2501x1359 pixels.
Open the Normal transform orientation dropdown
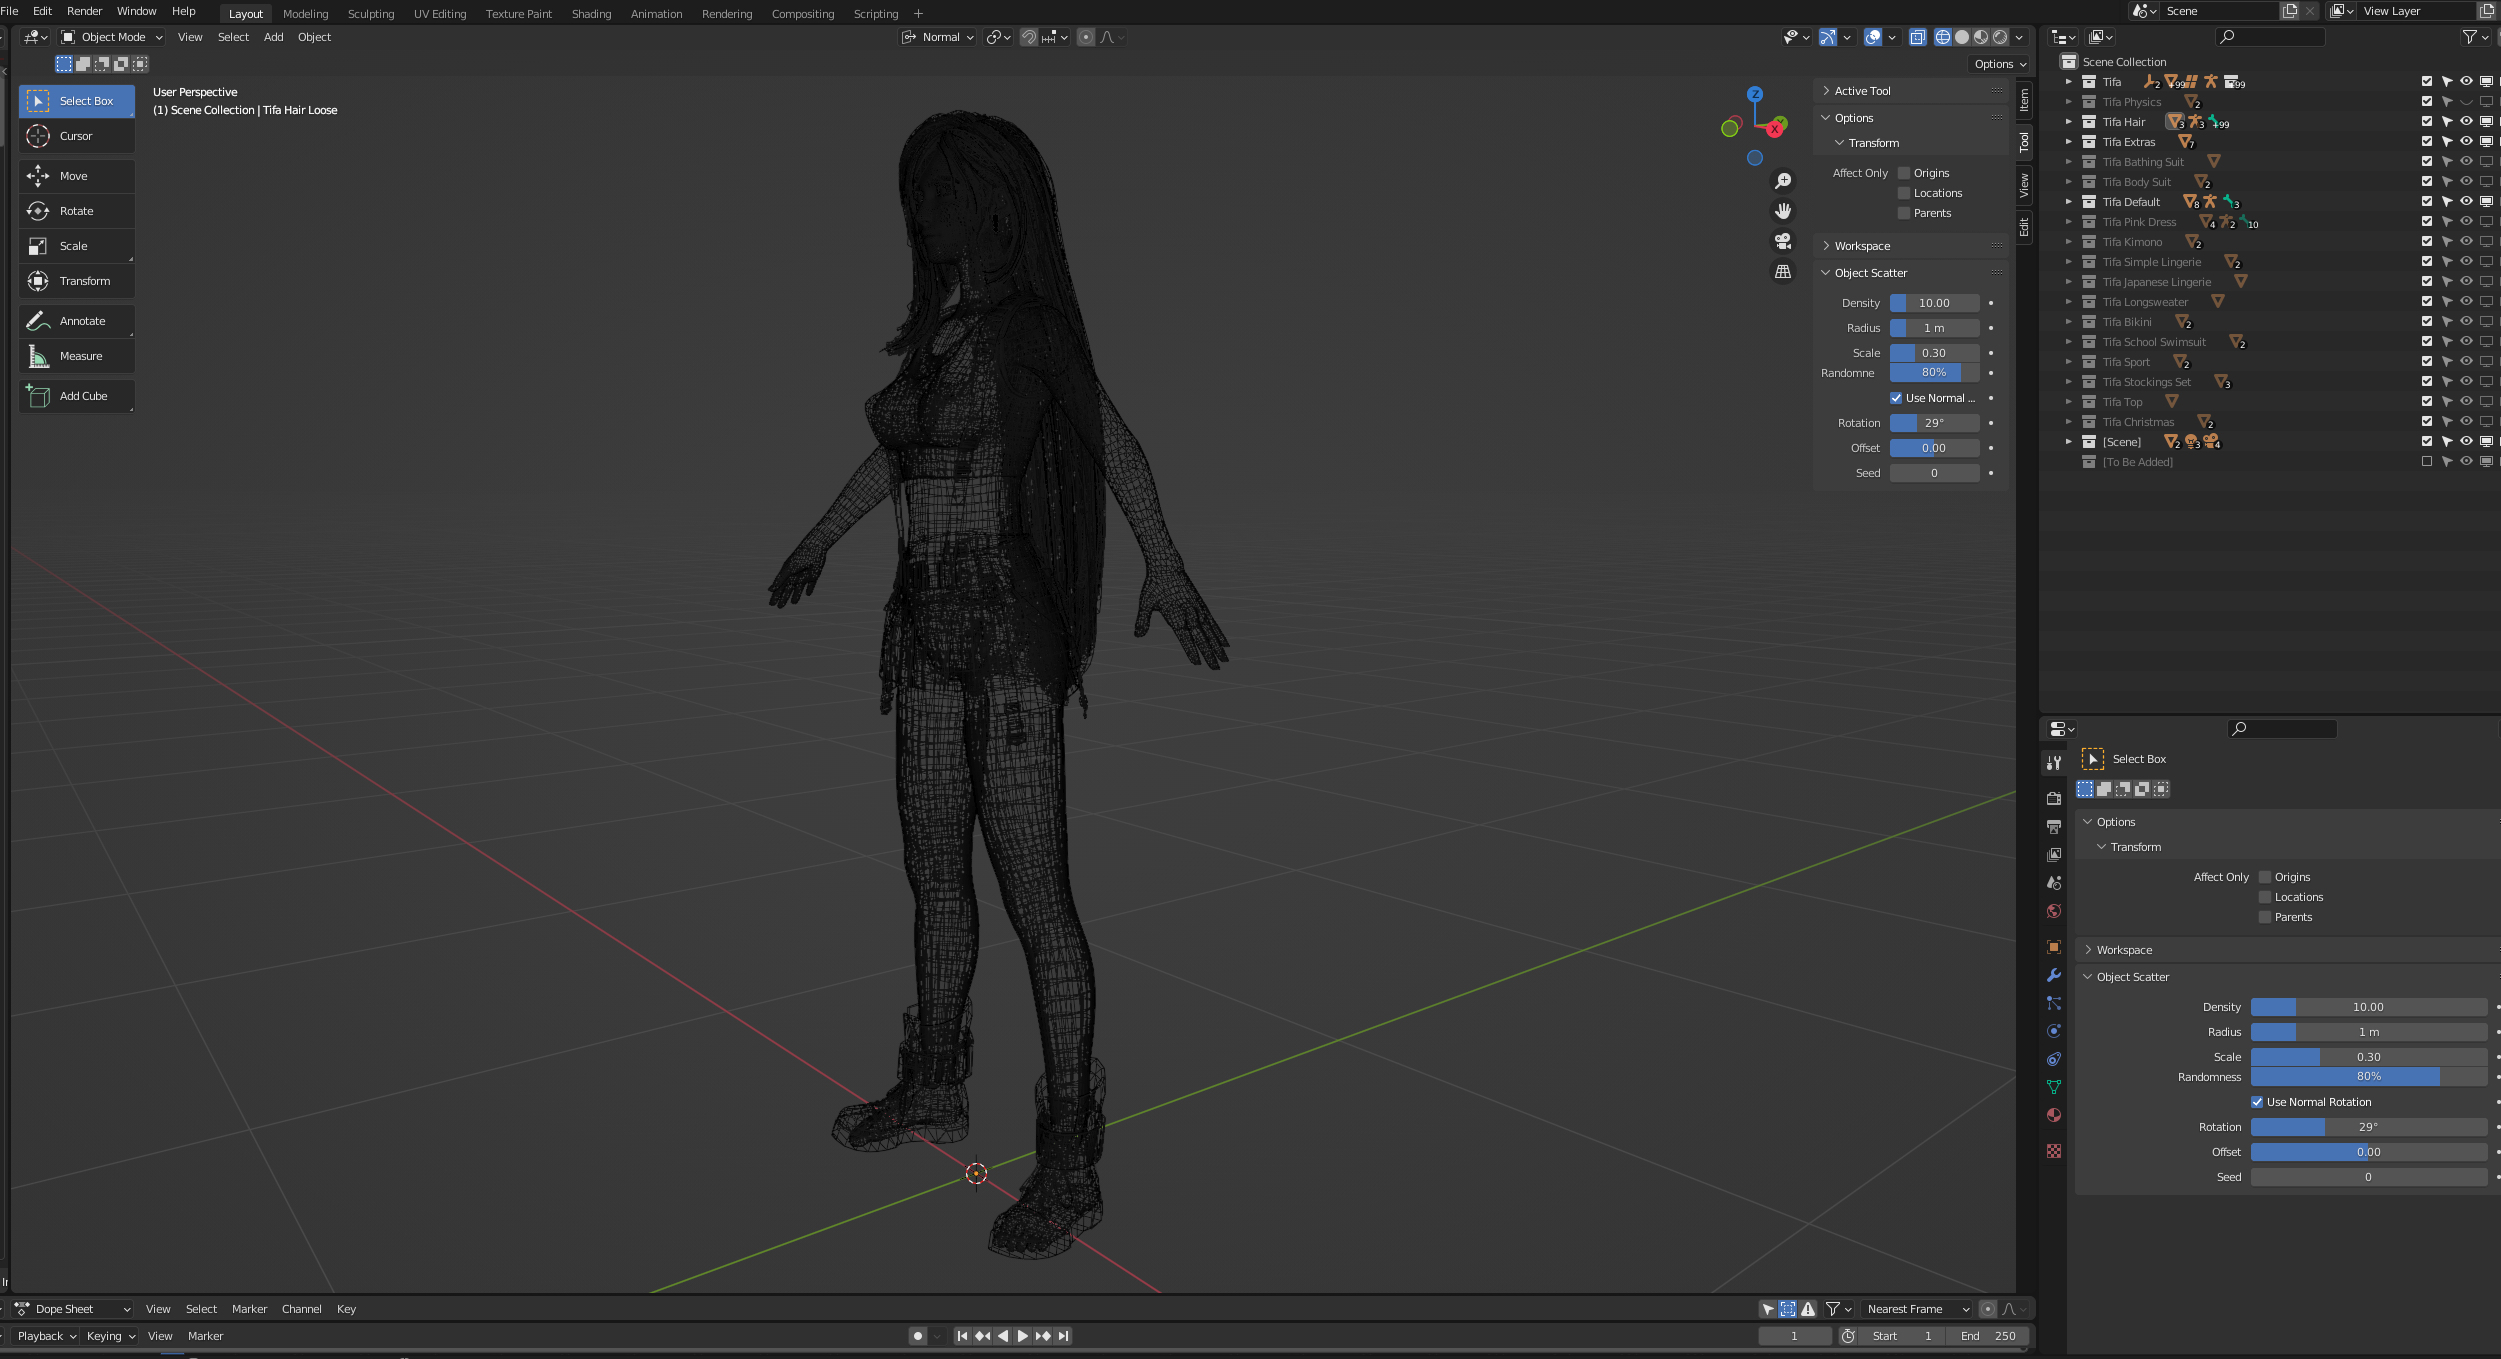[938, 37]
